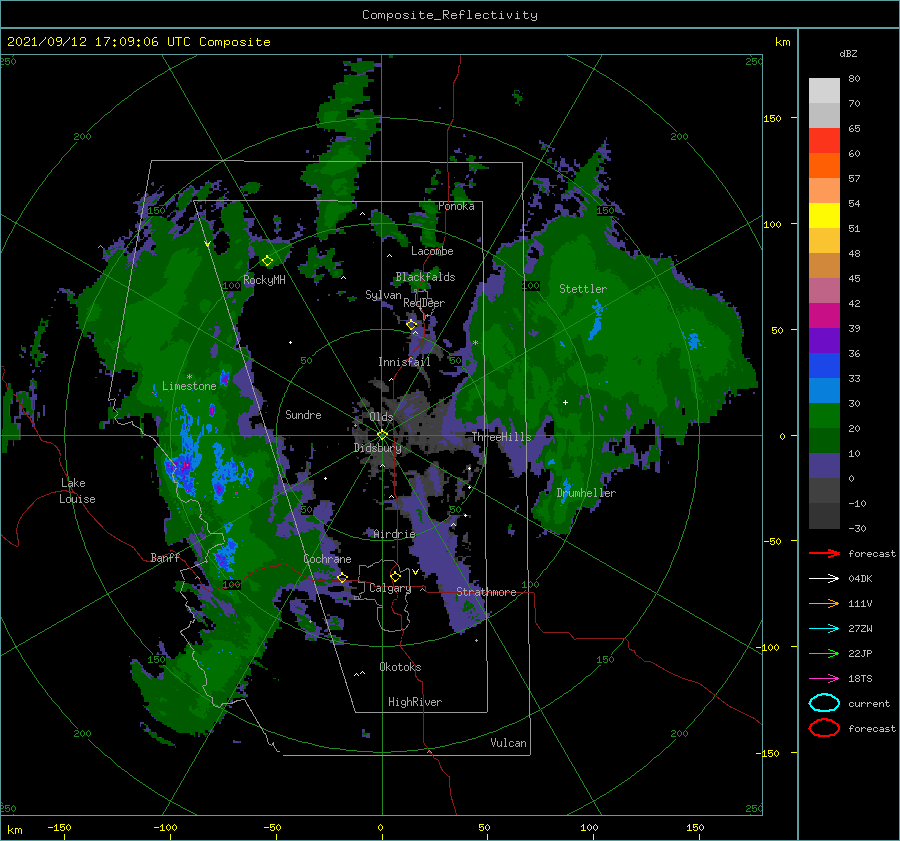Click the Limestone label

click(189, 386)
